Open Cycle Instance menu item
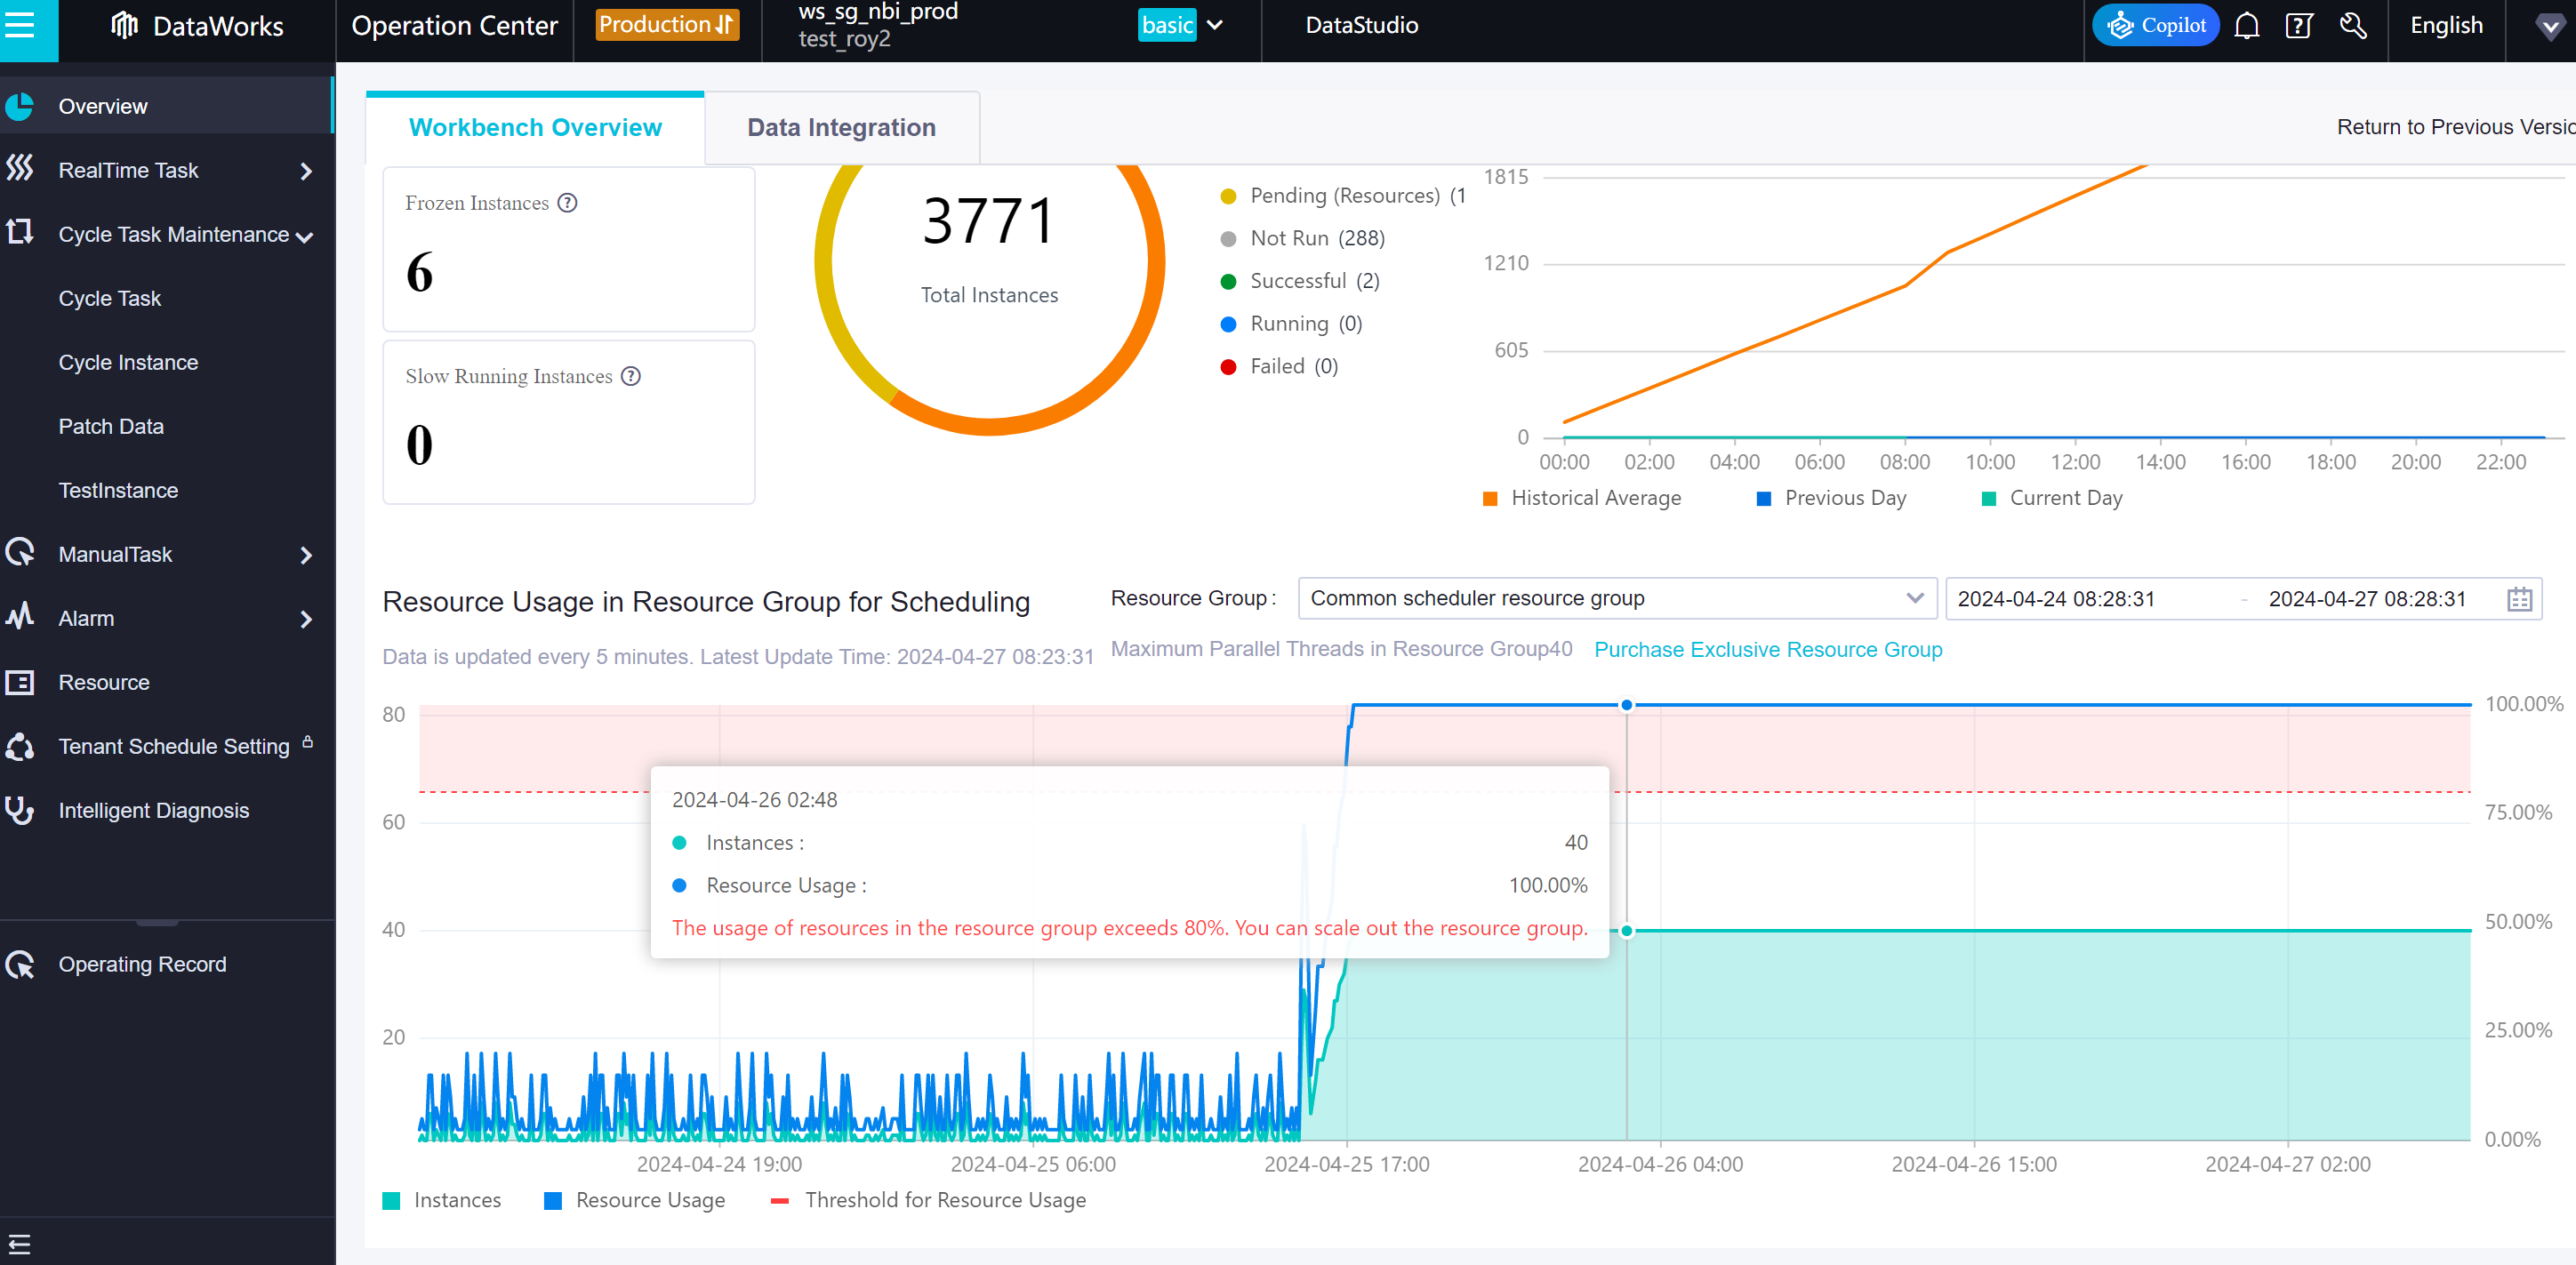The height and width of the screenshot is (1265, 2576). pos(128,362)
